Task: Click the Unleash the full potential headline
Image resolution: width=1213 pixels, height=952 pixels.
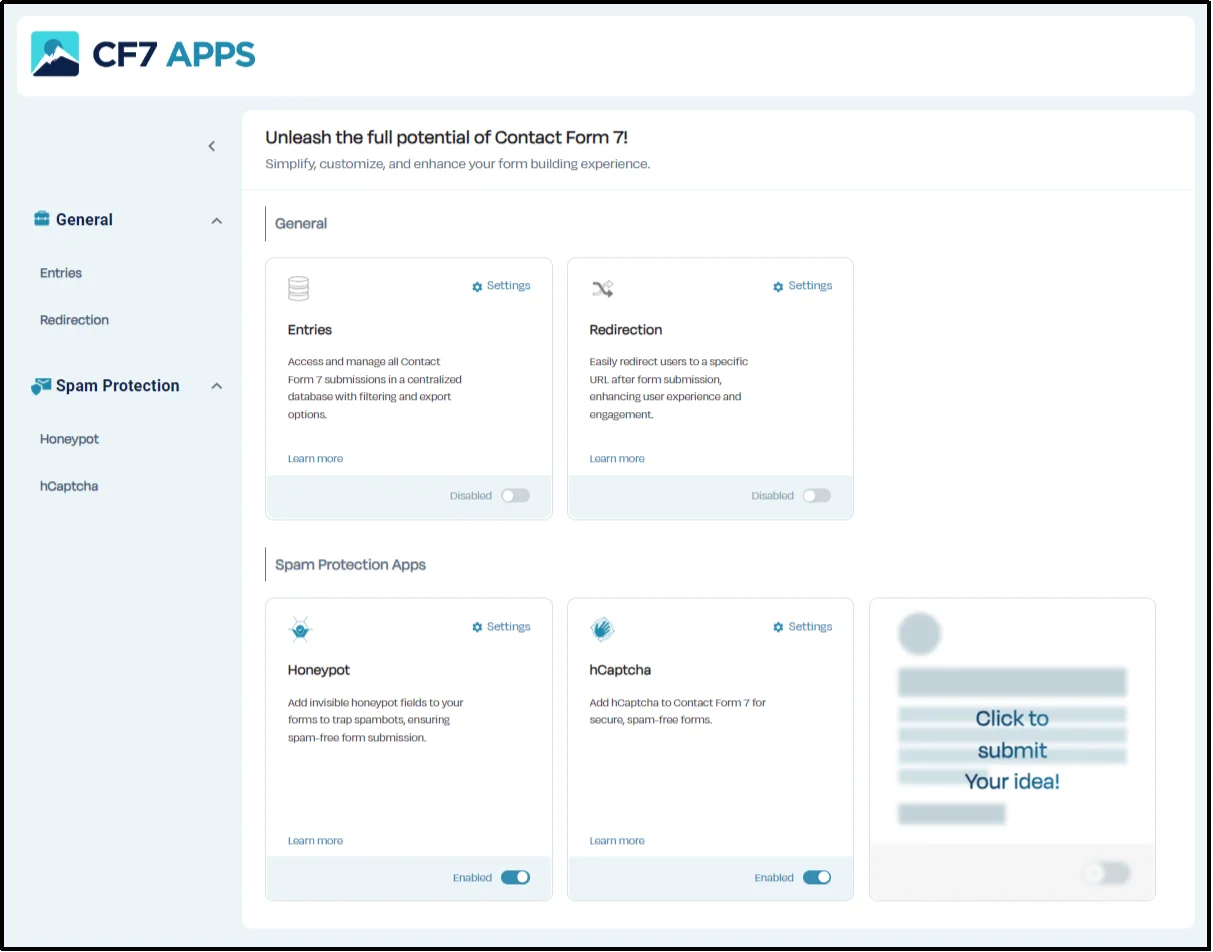Action: [447, 138]
